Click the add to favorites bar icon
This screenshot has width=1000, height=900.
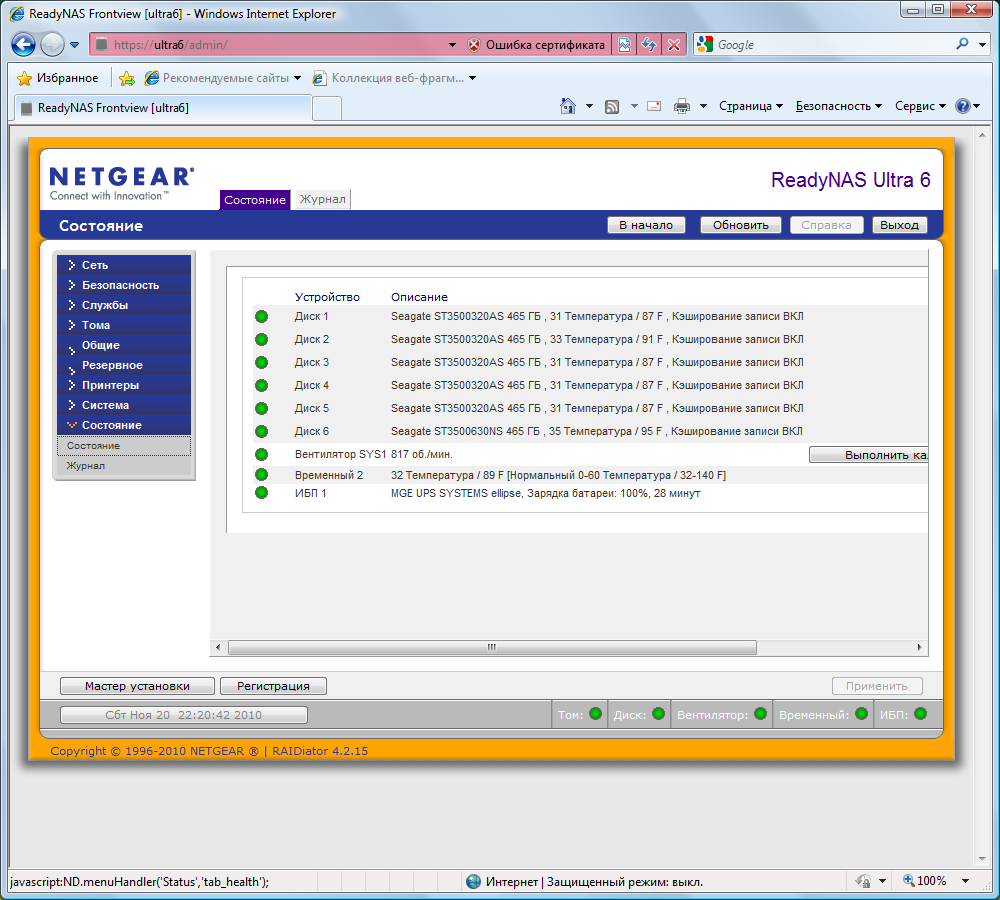[127, 78]
